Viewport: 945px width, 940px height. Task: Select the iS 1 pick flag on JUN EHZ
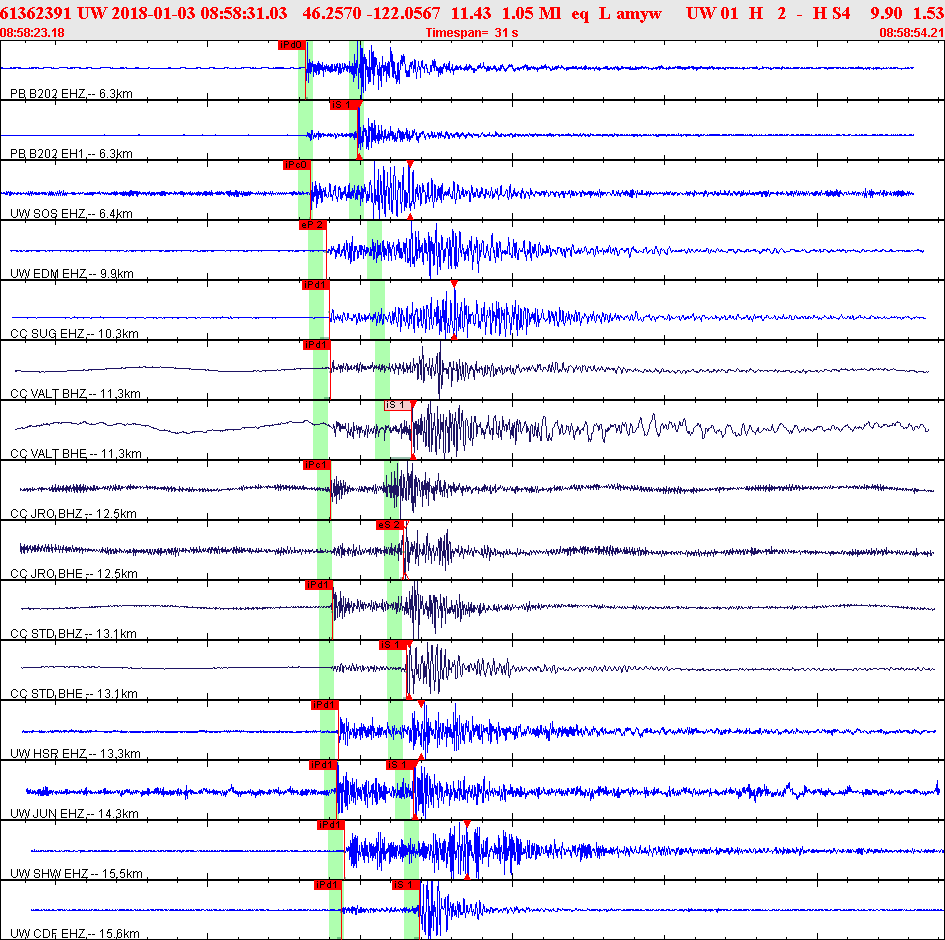click(401, 765)
